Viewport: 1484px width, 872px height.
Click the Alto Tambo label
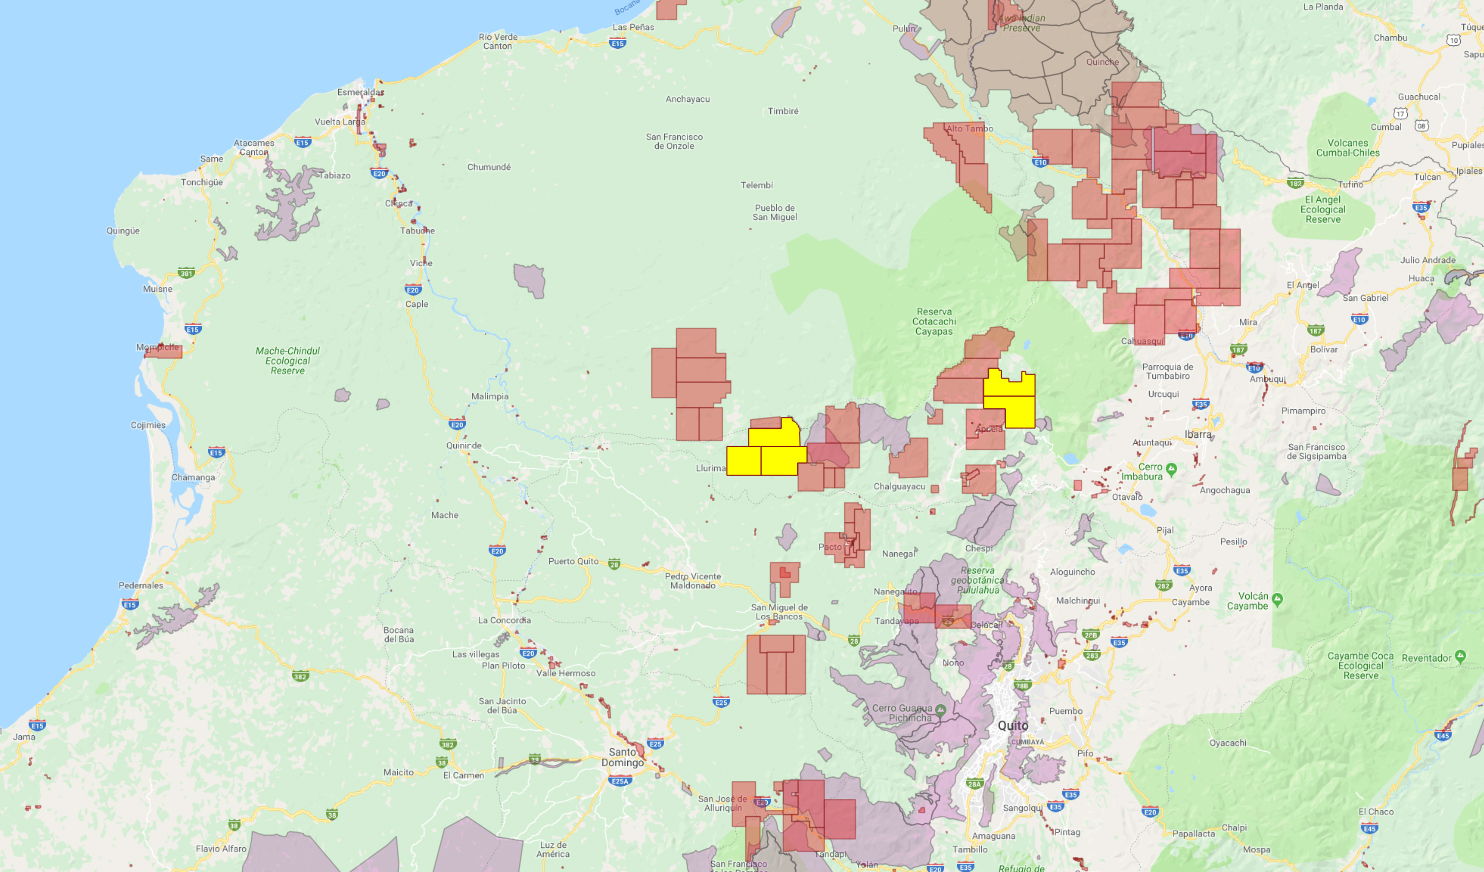point(969,128)
